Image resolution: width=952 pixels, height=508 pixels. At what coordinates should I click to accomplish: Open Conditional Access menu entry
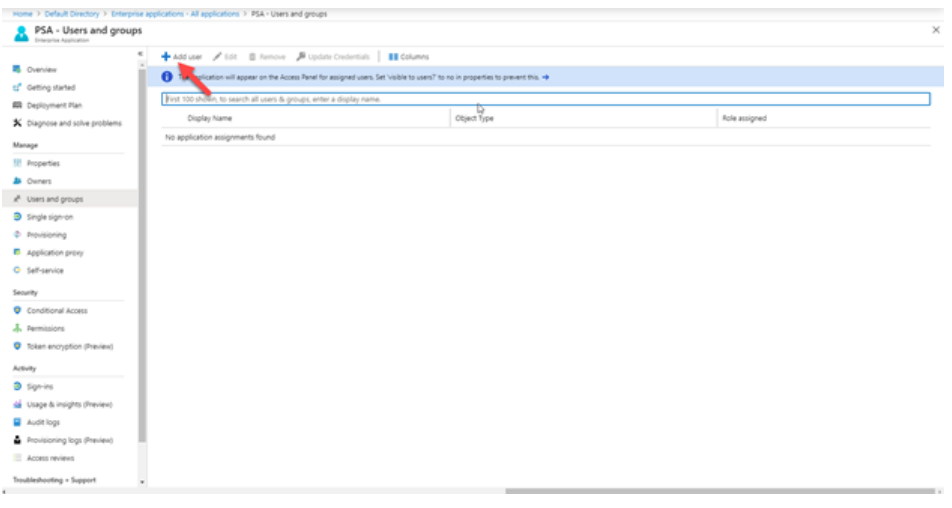57,311
